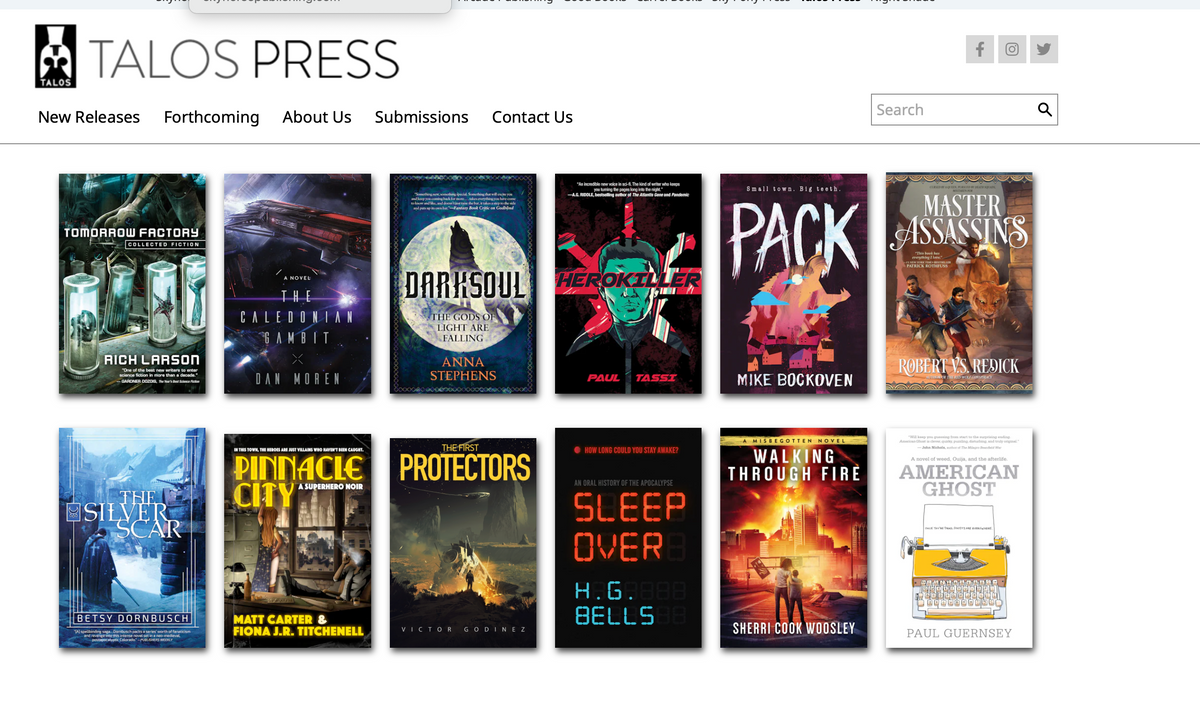
Task: Open the New Releases menu item
Action: [88, 117]
